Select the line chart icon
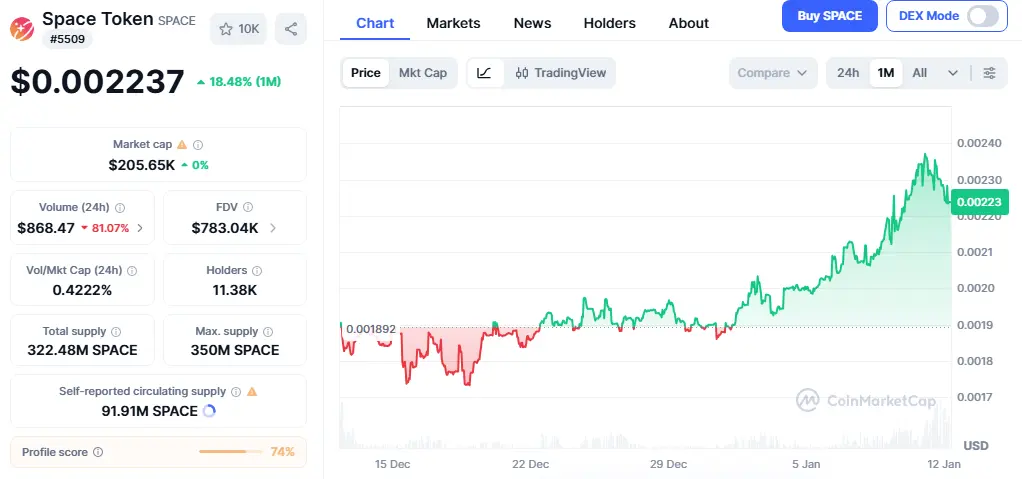Viewport: 1022px width, 479px height. [484, 73]
